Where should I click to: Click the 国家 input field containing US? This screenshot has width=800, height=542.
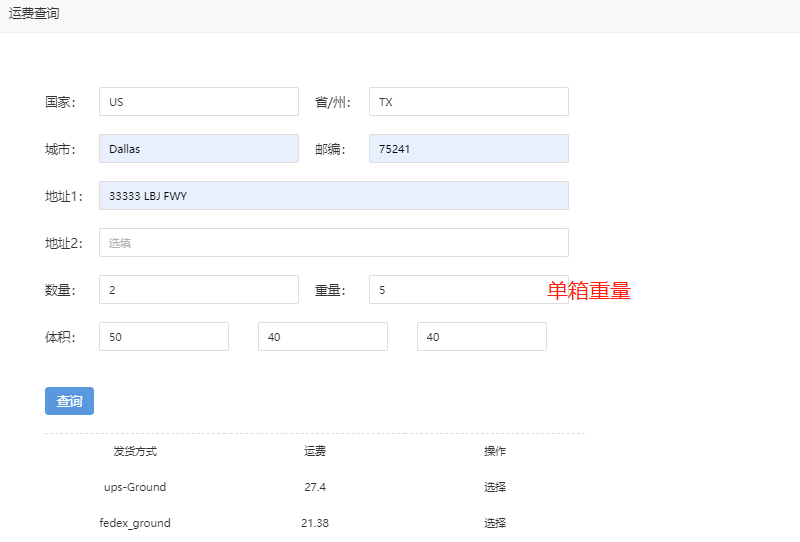198,101
